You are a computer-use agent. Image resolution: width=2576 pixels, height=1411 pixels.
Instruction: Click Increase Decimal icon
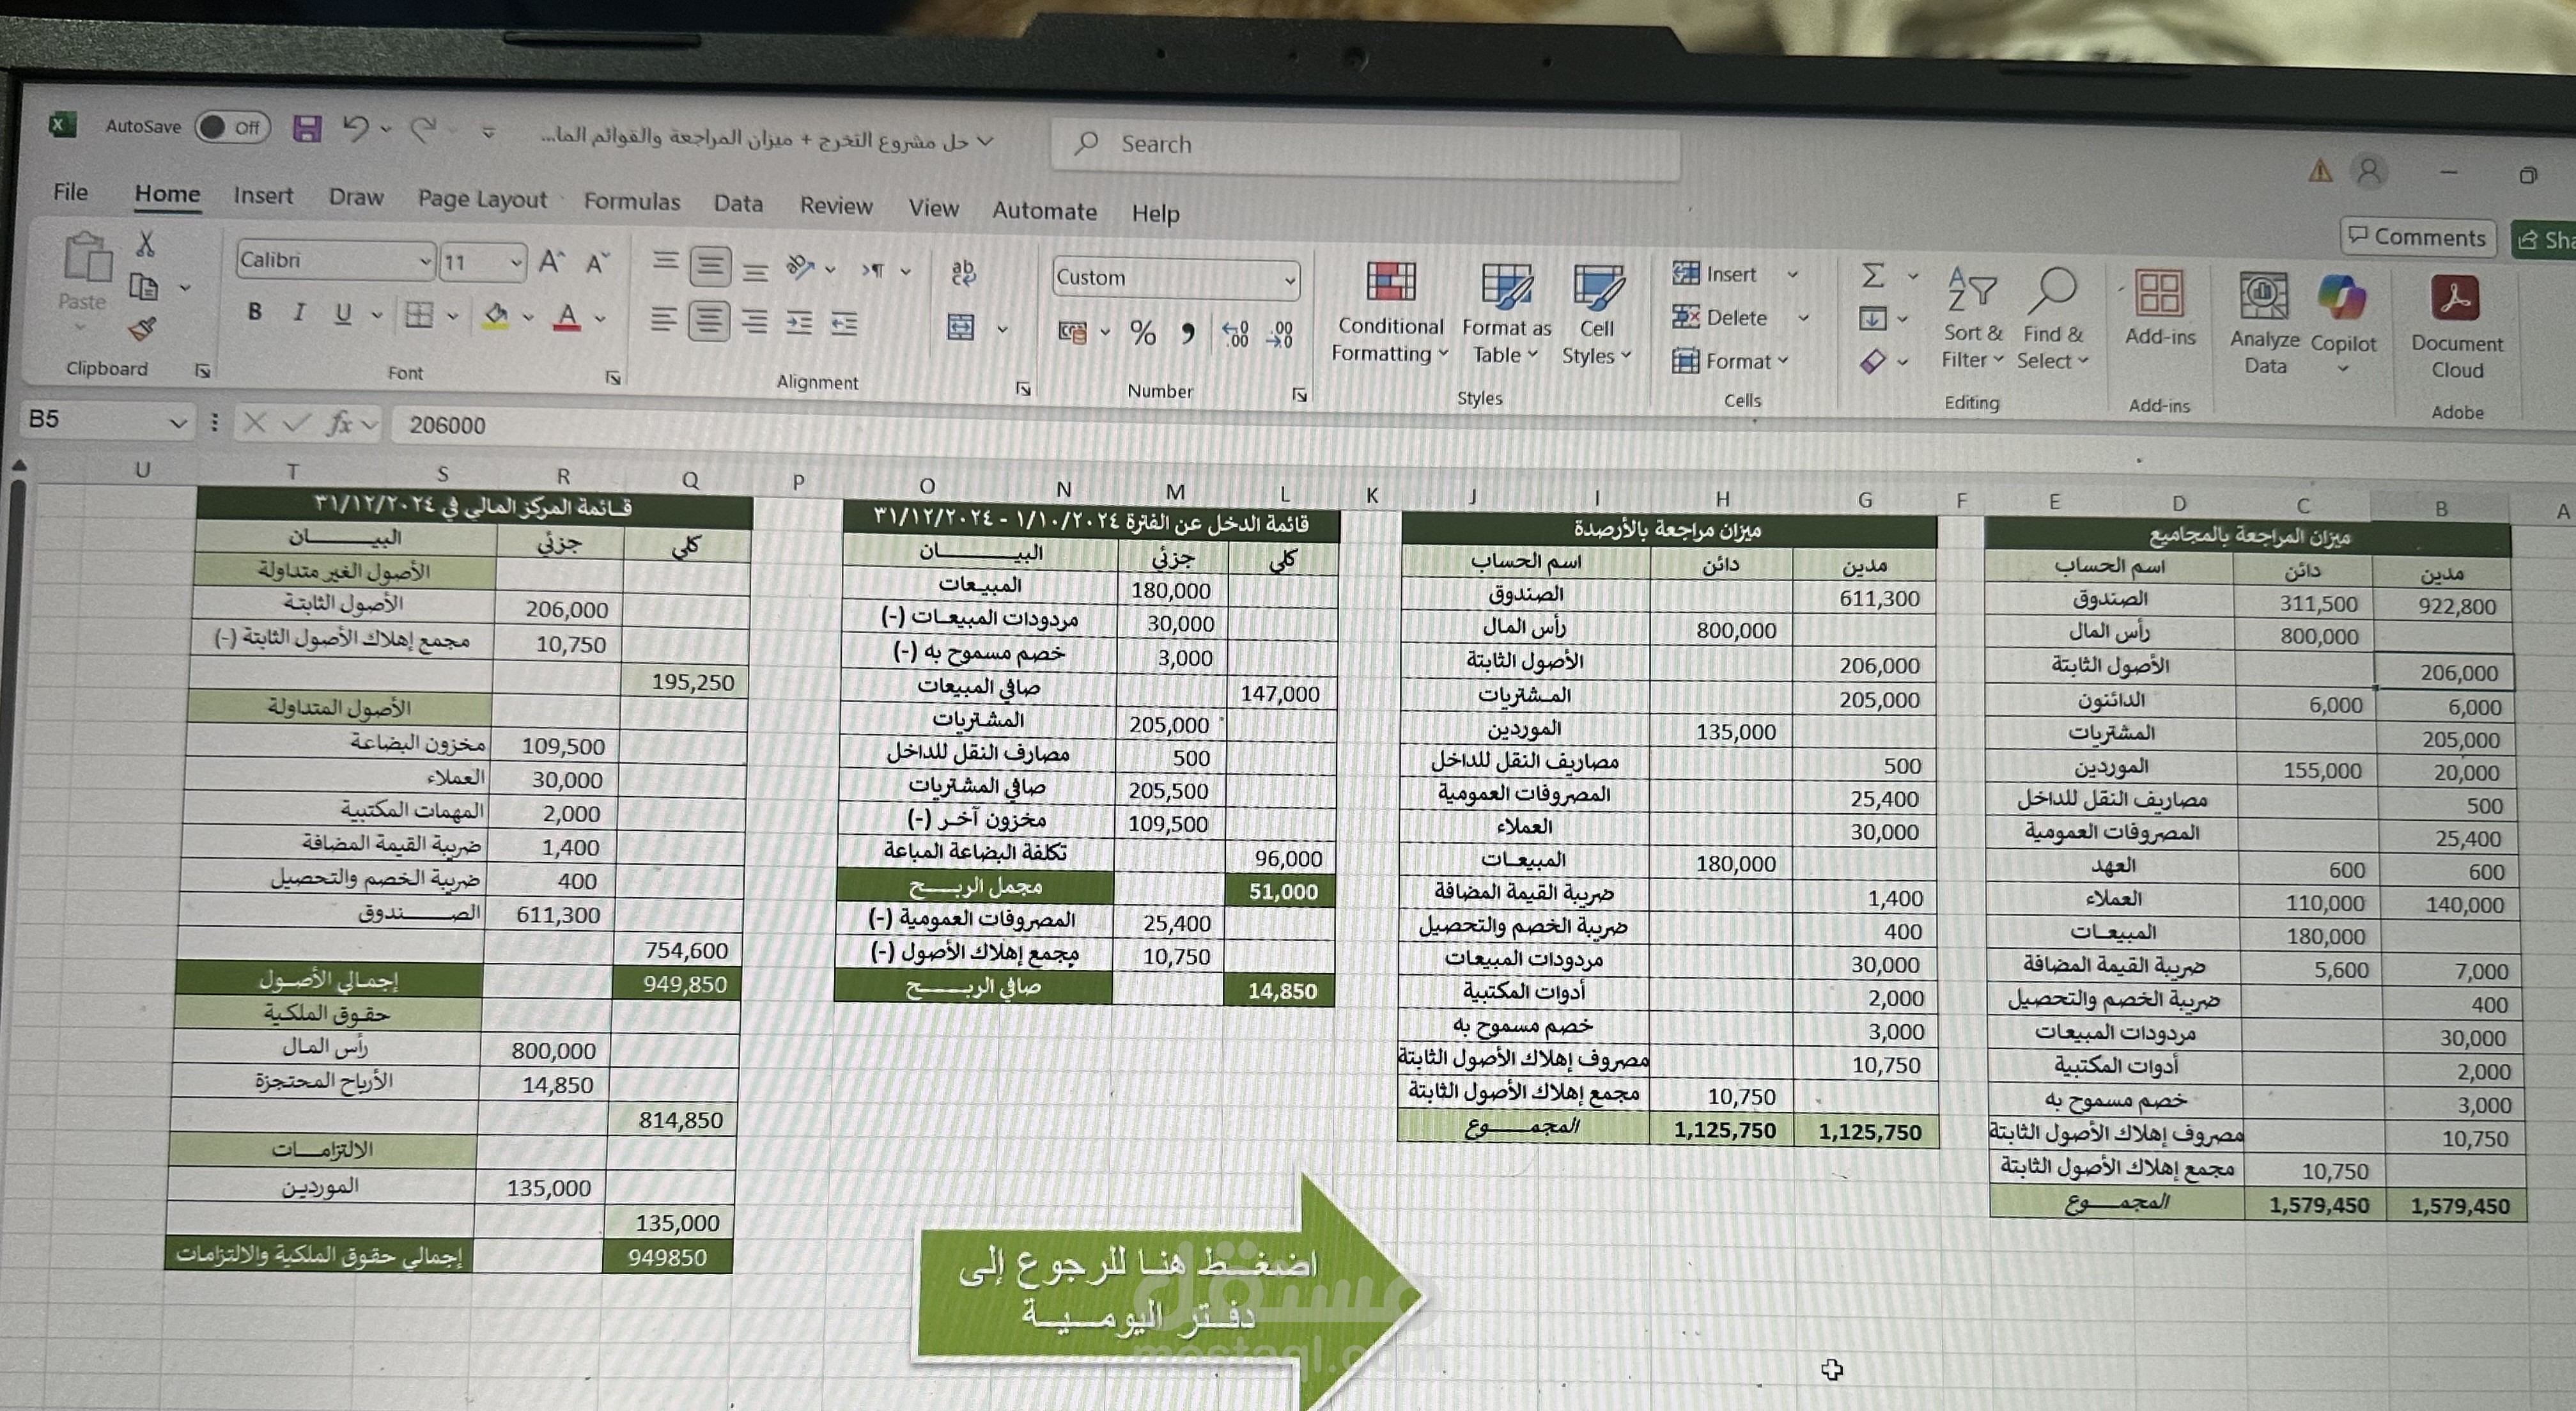(1235, 334)
